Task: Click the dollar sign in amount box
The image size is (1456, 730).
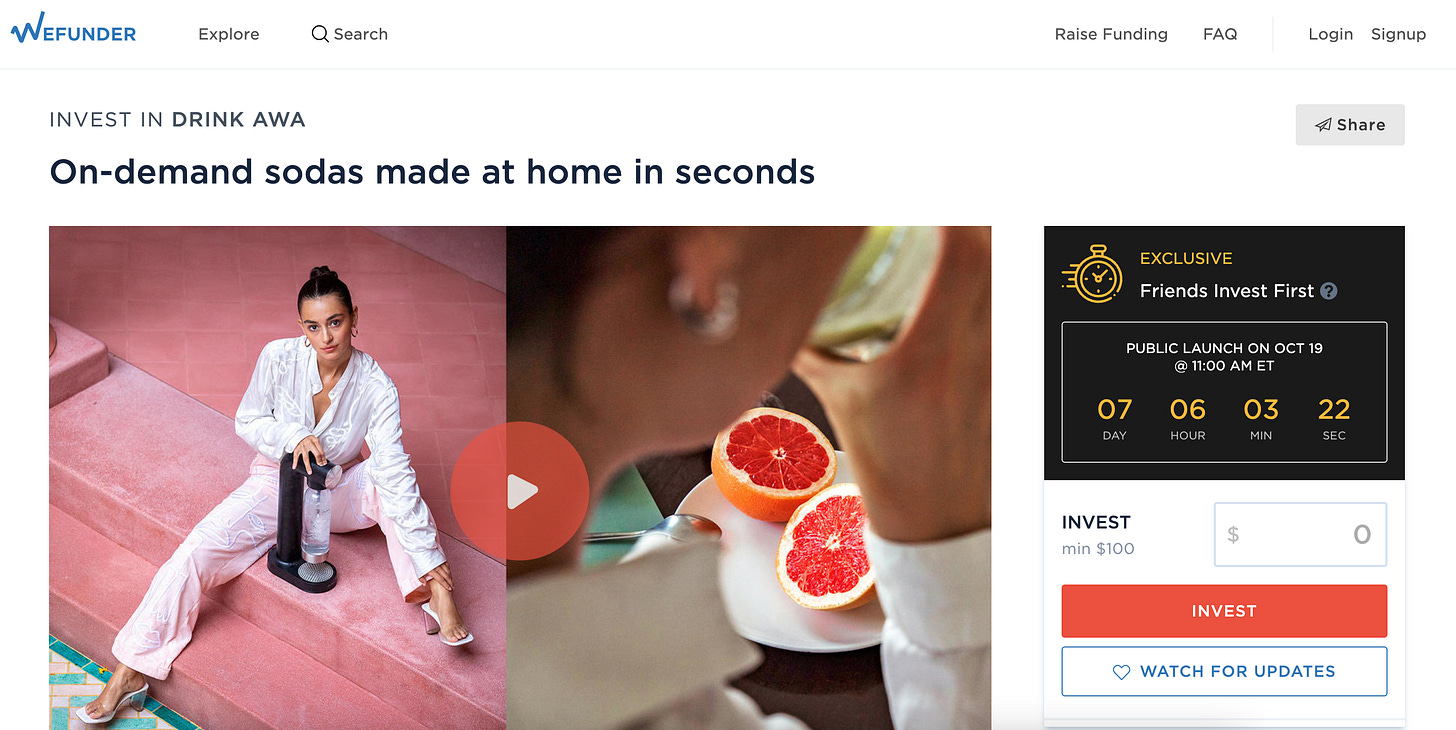Action: [1233, 535]
